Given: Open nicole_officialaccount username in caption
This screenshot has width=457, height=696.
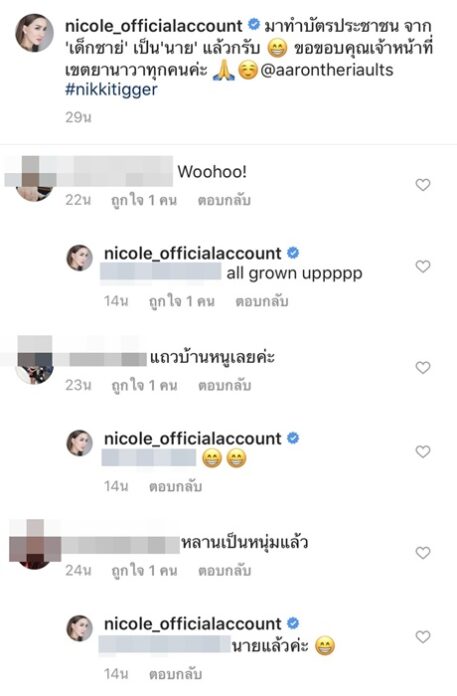Looking at the screenshot, I should pyautogui.click(x=154, y=26).
